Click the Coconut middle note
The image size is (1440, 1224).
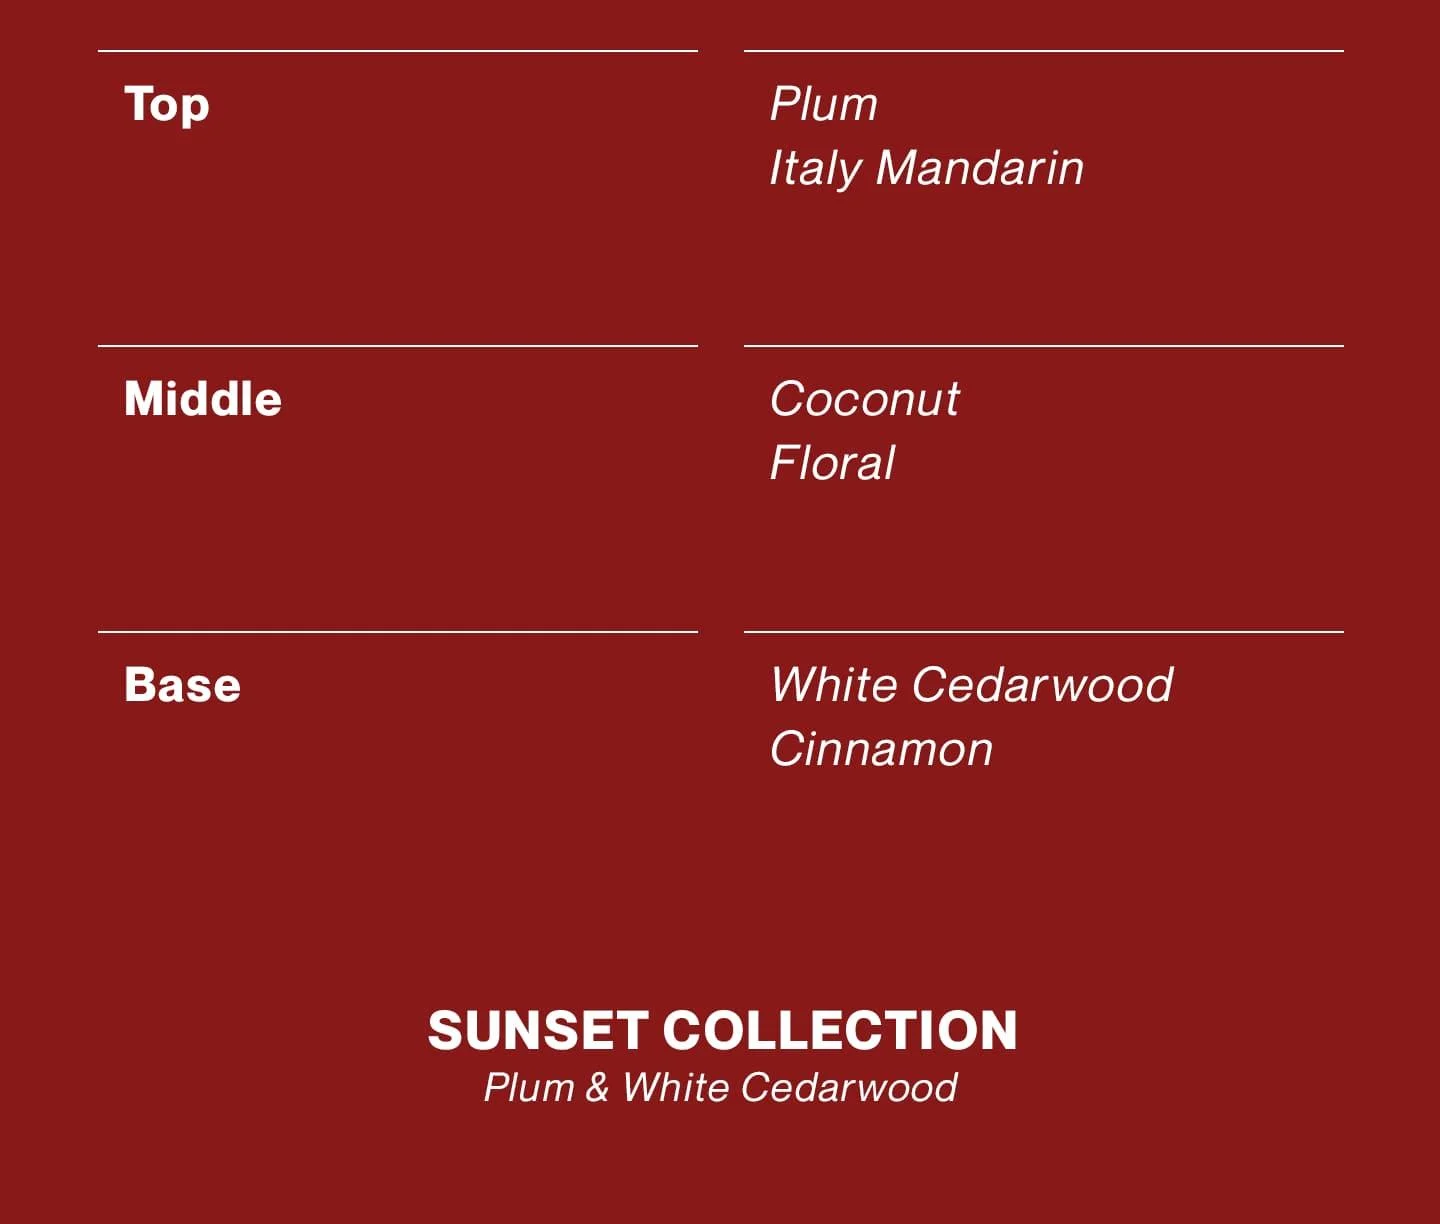(x=865, y=398)
